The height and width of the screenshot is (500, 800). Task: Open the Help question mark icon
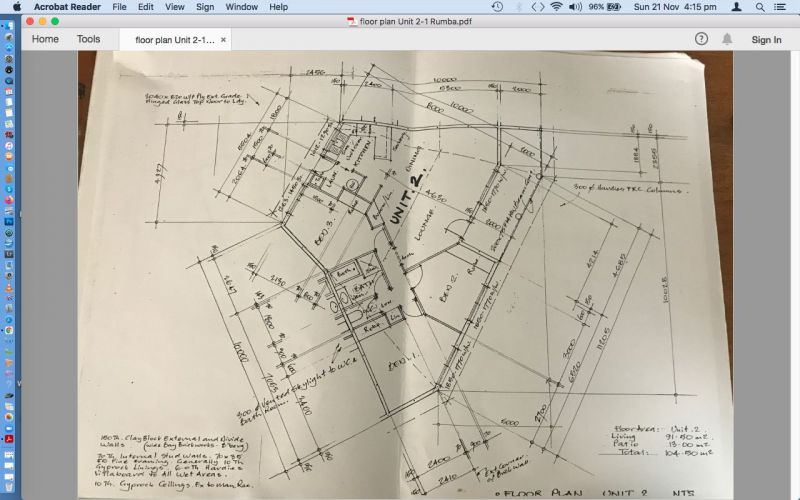(701, 39)
